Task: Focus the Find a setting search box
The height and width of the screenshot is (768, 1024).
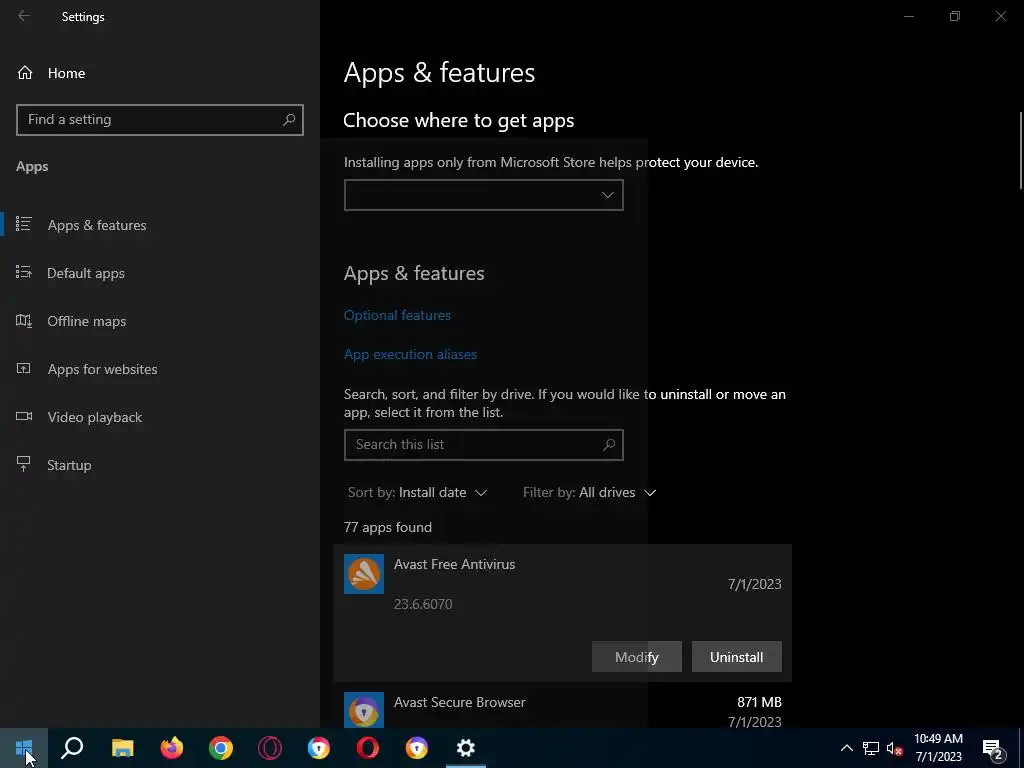Action: 160,120
